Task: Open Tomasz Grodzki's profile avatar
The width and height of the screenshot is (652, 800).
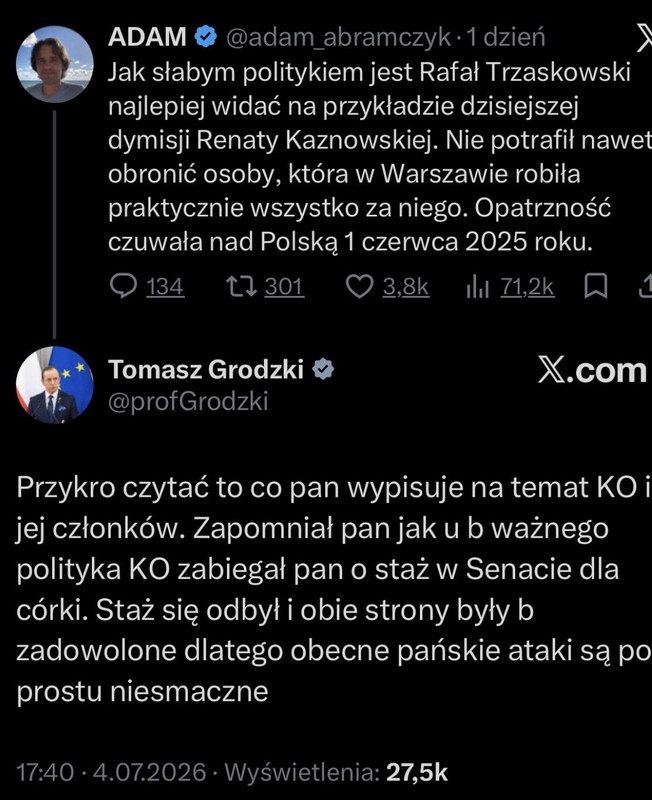Action: [55, 385]
